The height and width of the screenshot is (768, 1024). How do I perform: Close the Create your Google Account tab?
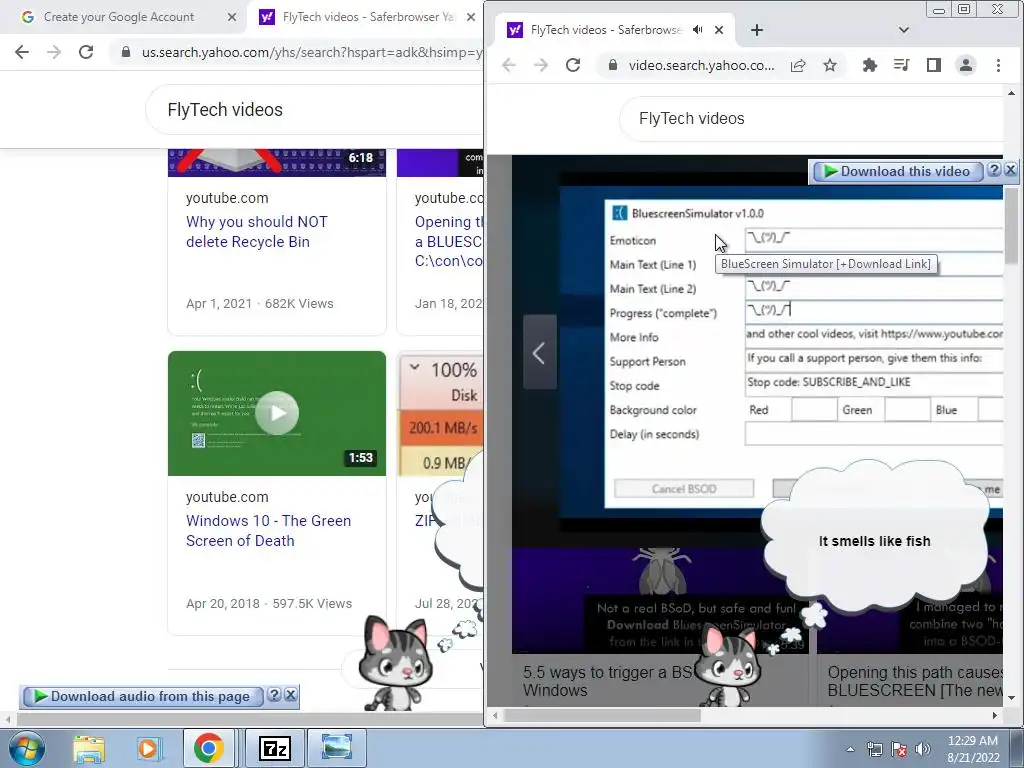[x=232, y=17]
